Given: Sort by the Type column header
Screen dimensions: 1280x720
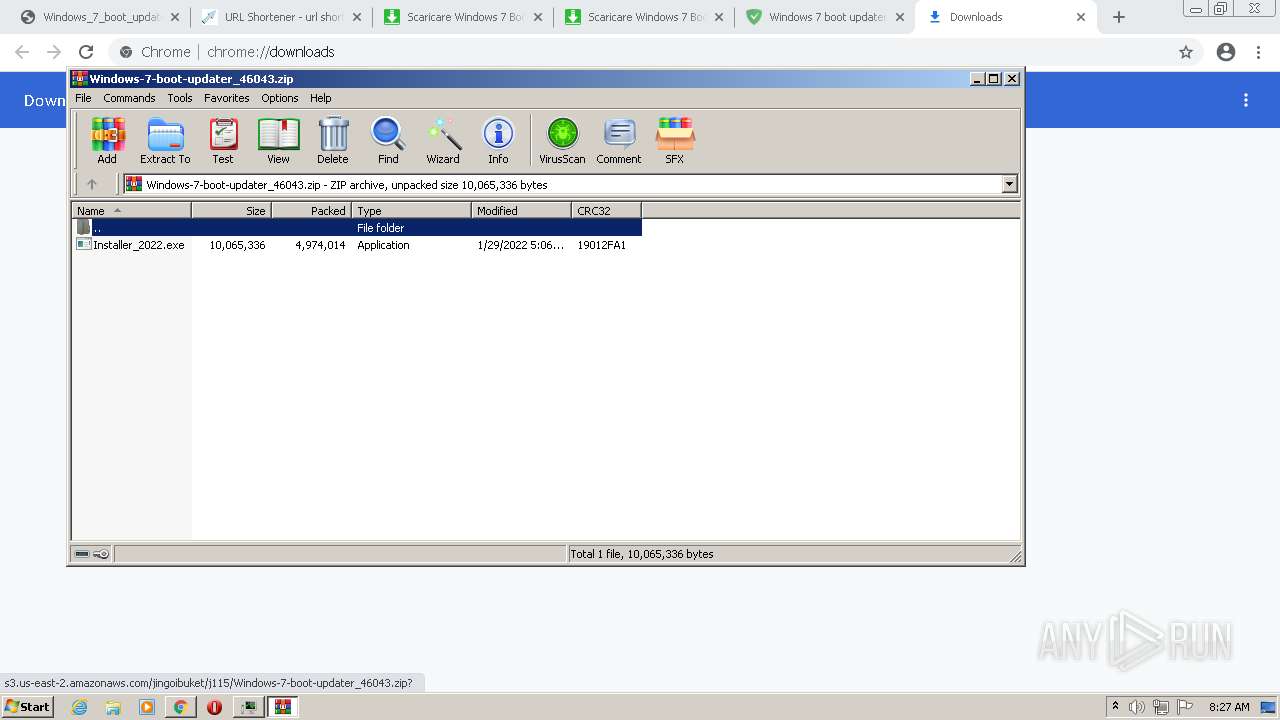Looking at the screenshot, I should click(x=411, y=210).
